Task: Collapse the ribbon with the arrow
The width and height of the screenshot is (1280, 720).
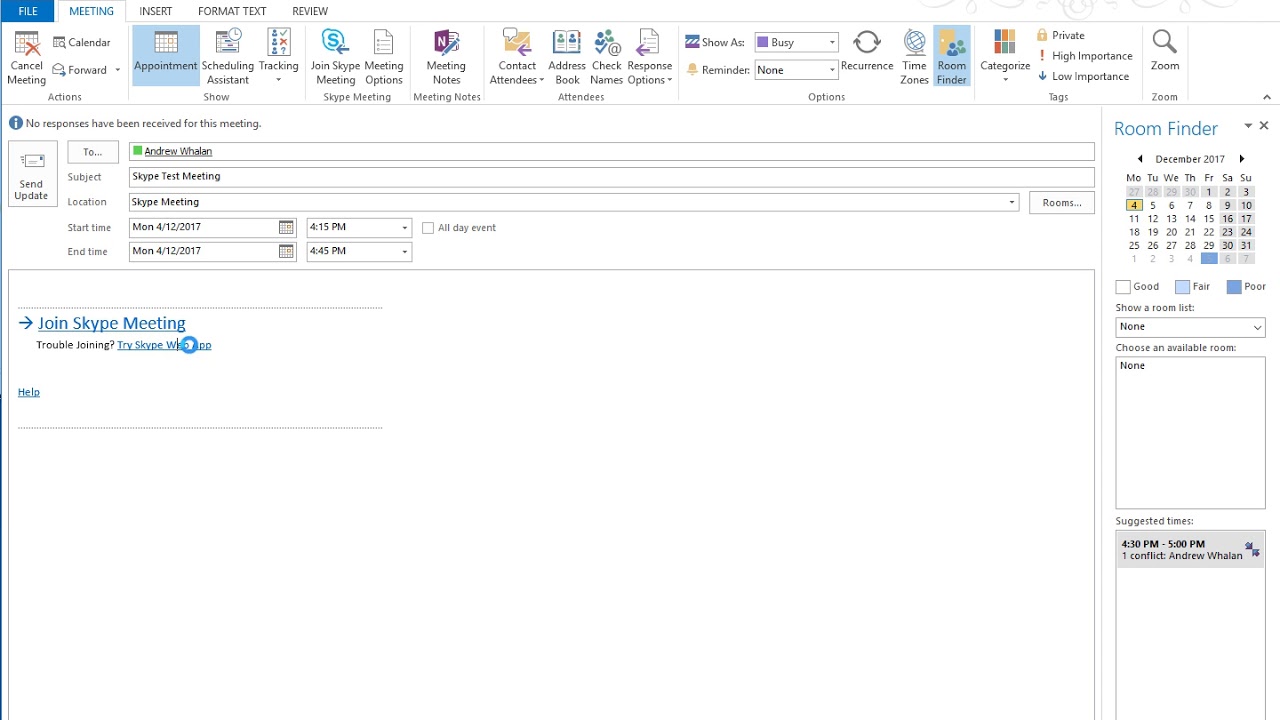Action: click(x=1267, y=97)
